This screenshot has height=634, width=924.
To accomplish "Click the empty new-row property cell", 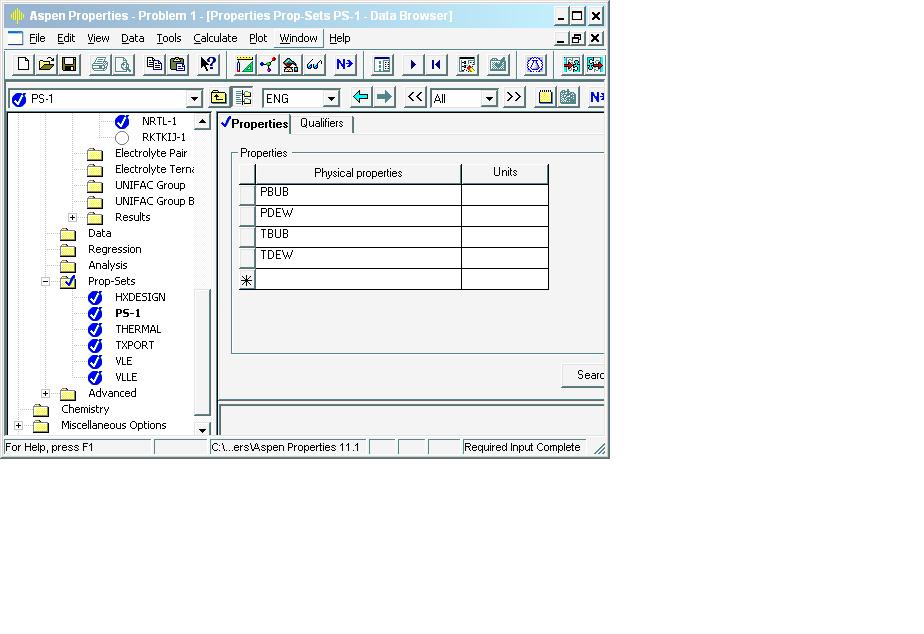I will pyautogui.click(x=358, y=279).
